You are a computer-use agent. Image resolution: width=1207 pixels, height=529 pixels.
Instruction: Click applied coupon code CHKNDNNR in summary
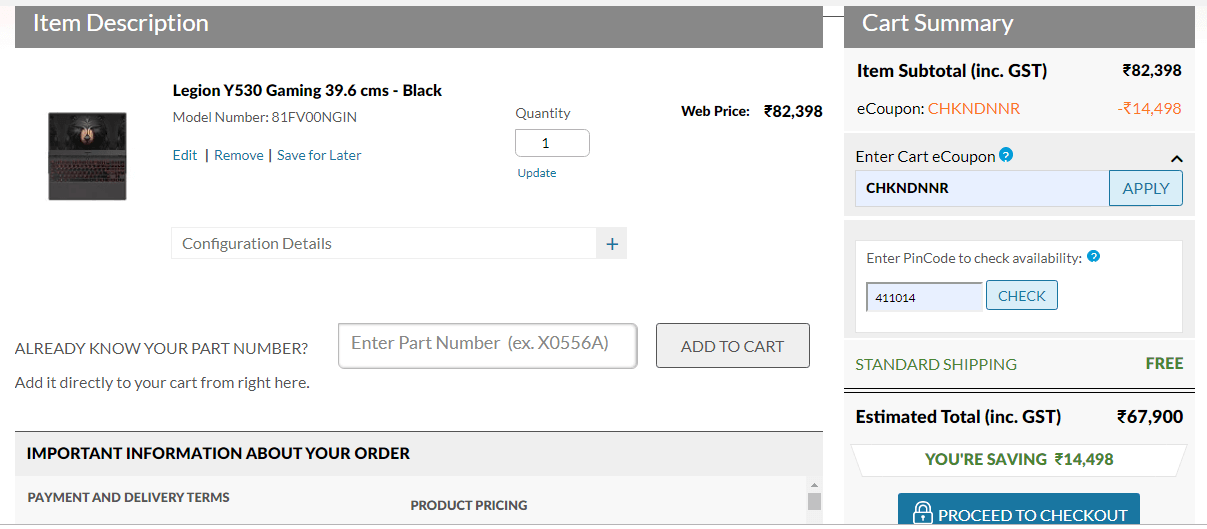click(x=974, y=108)
